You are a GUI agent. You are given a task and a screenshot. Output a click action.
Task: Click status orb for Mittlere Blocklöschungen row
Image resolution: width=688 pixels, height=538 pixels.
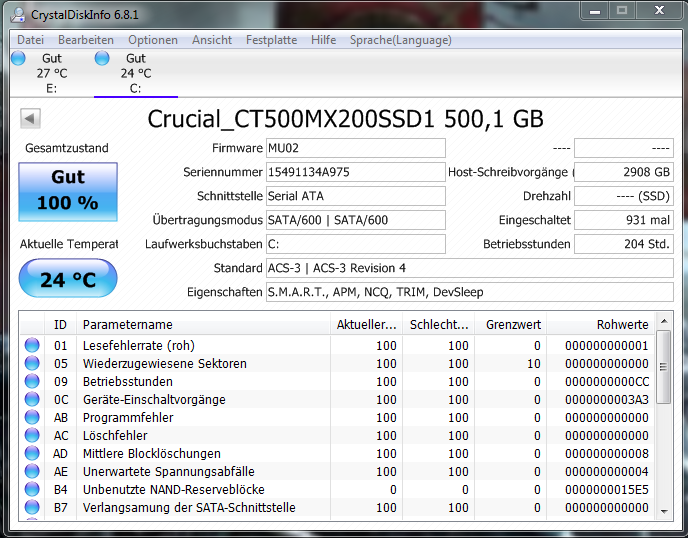[x=32, y=453]
